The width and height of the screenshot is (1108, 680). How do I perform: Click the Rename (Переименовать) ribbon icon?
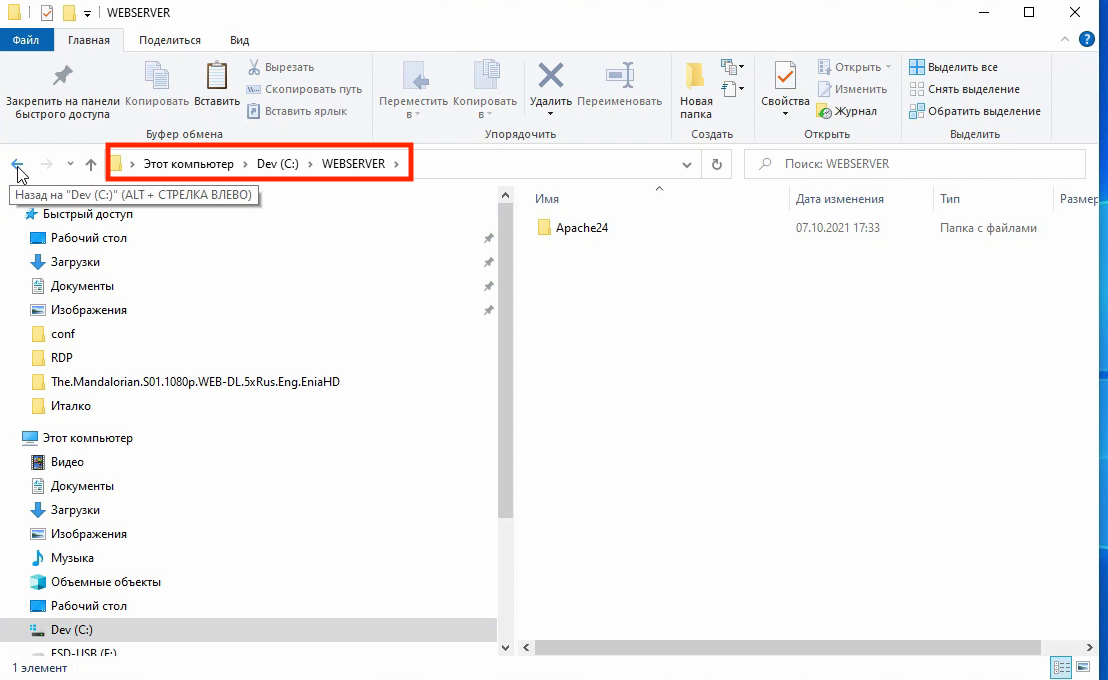click(620, 76)
